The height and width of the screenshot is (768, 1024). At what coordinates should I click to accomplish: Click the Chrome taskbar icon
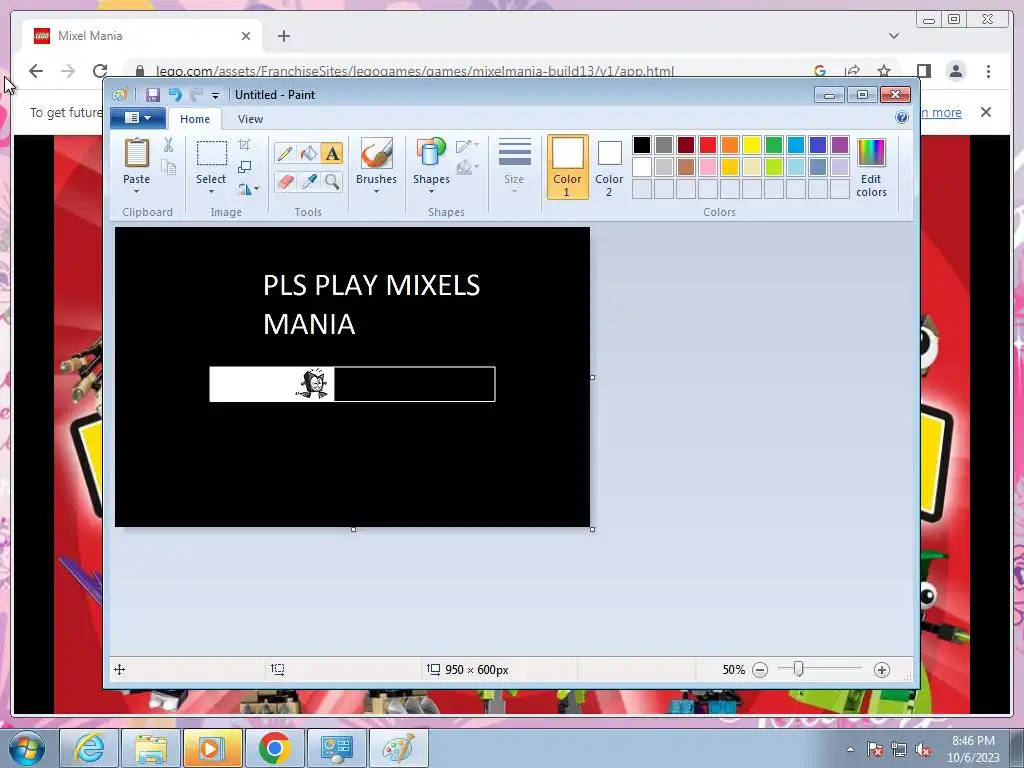[274, 748]
